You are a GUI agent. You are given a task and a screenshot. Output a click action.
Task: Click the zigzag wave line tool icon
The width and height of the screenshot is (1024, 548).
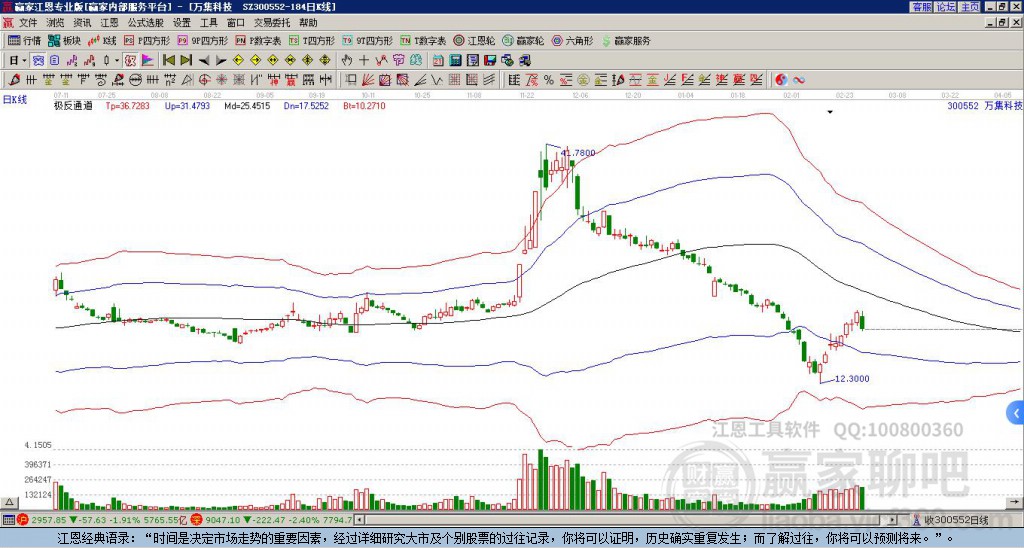tap(437, 80)
